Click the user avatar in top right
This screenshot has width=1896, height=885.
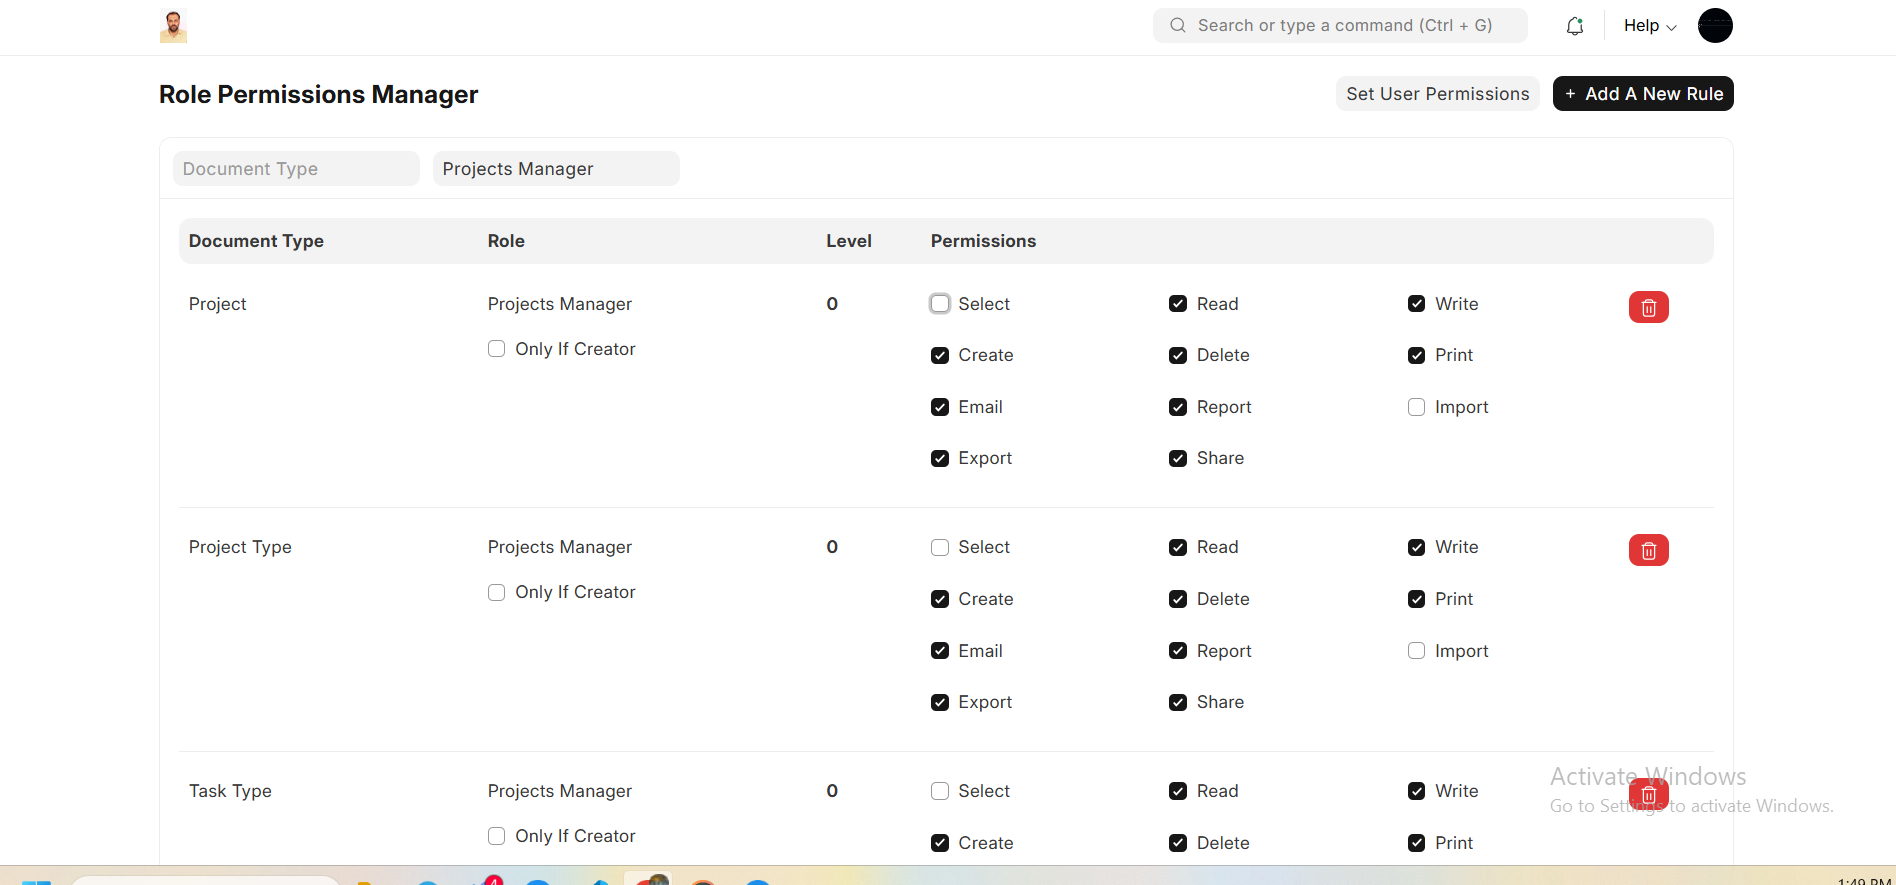coord(1714,26)
